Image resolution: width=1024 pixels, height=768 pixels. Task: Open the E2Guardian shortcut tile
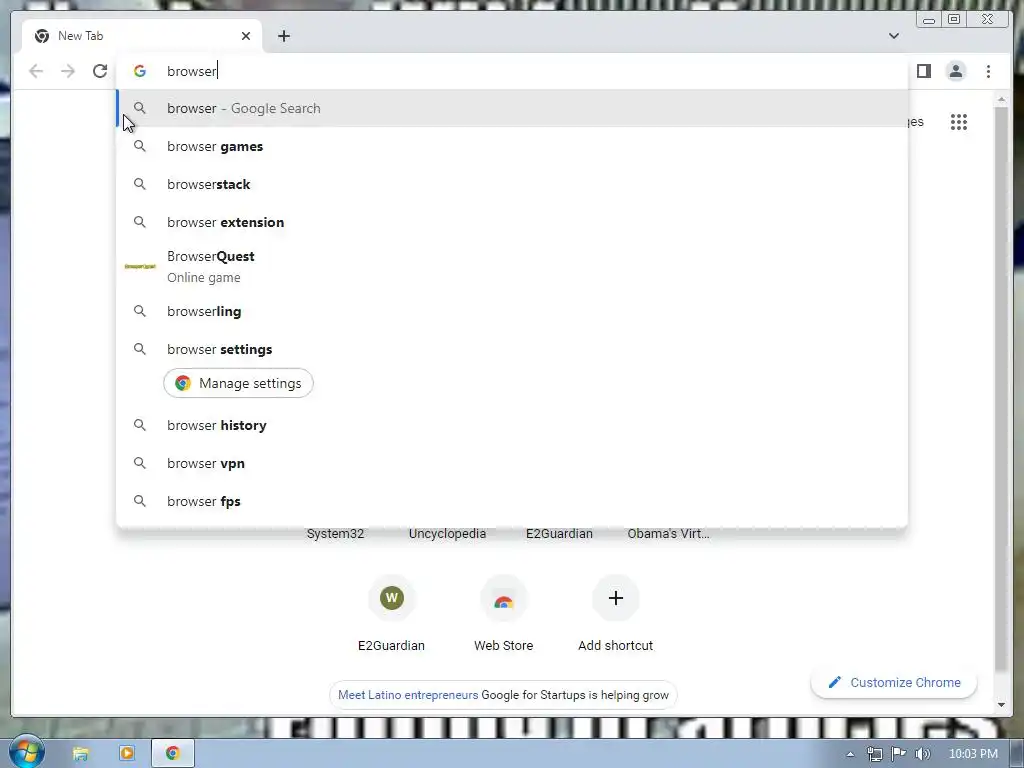[x=391, y=614]
